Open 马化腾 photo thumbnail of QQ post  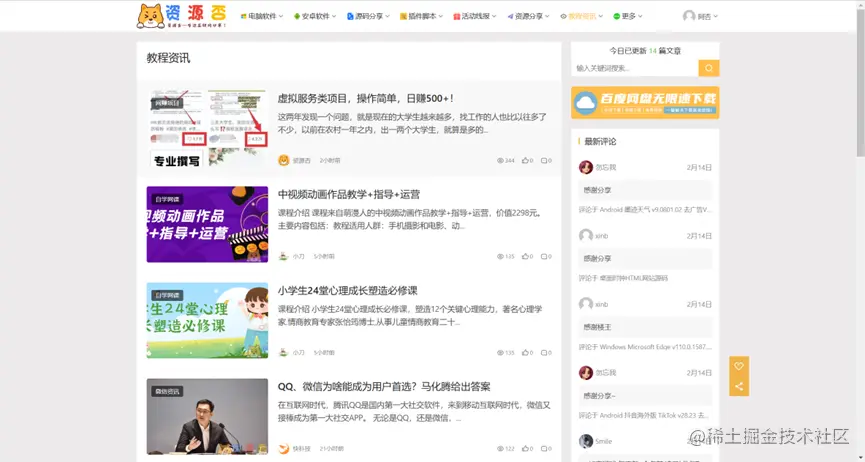[207, 416]
